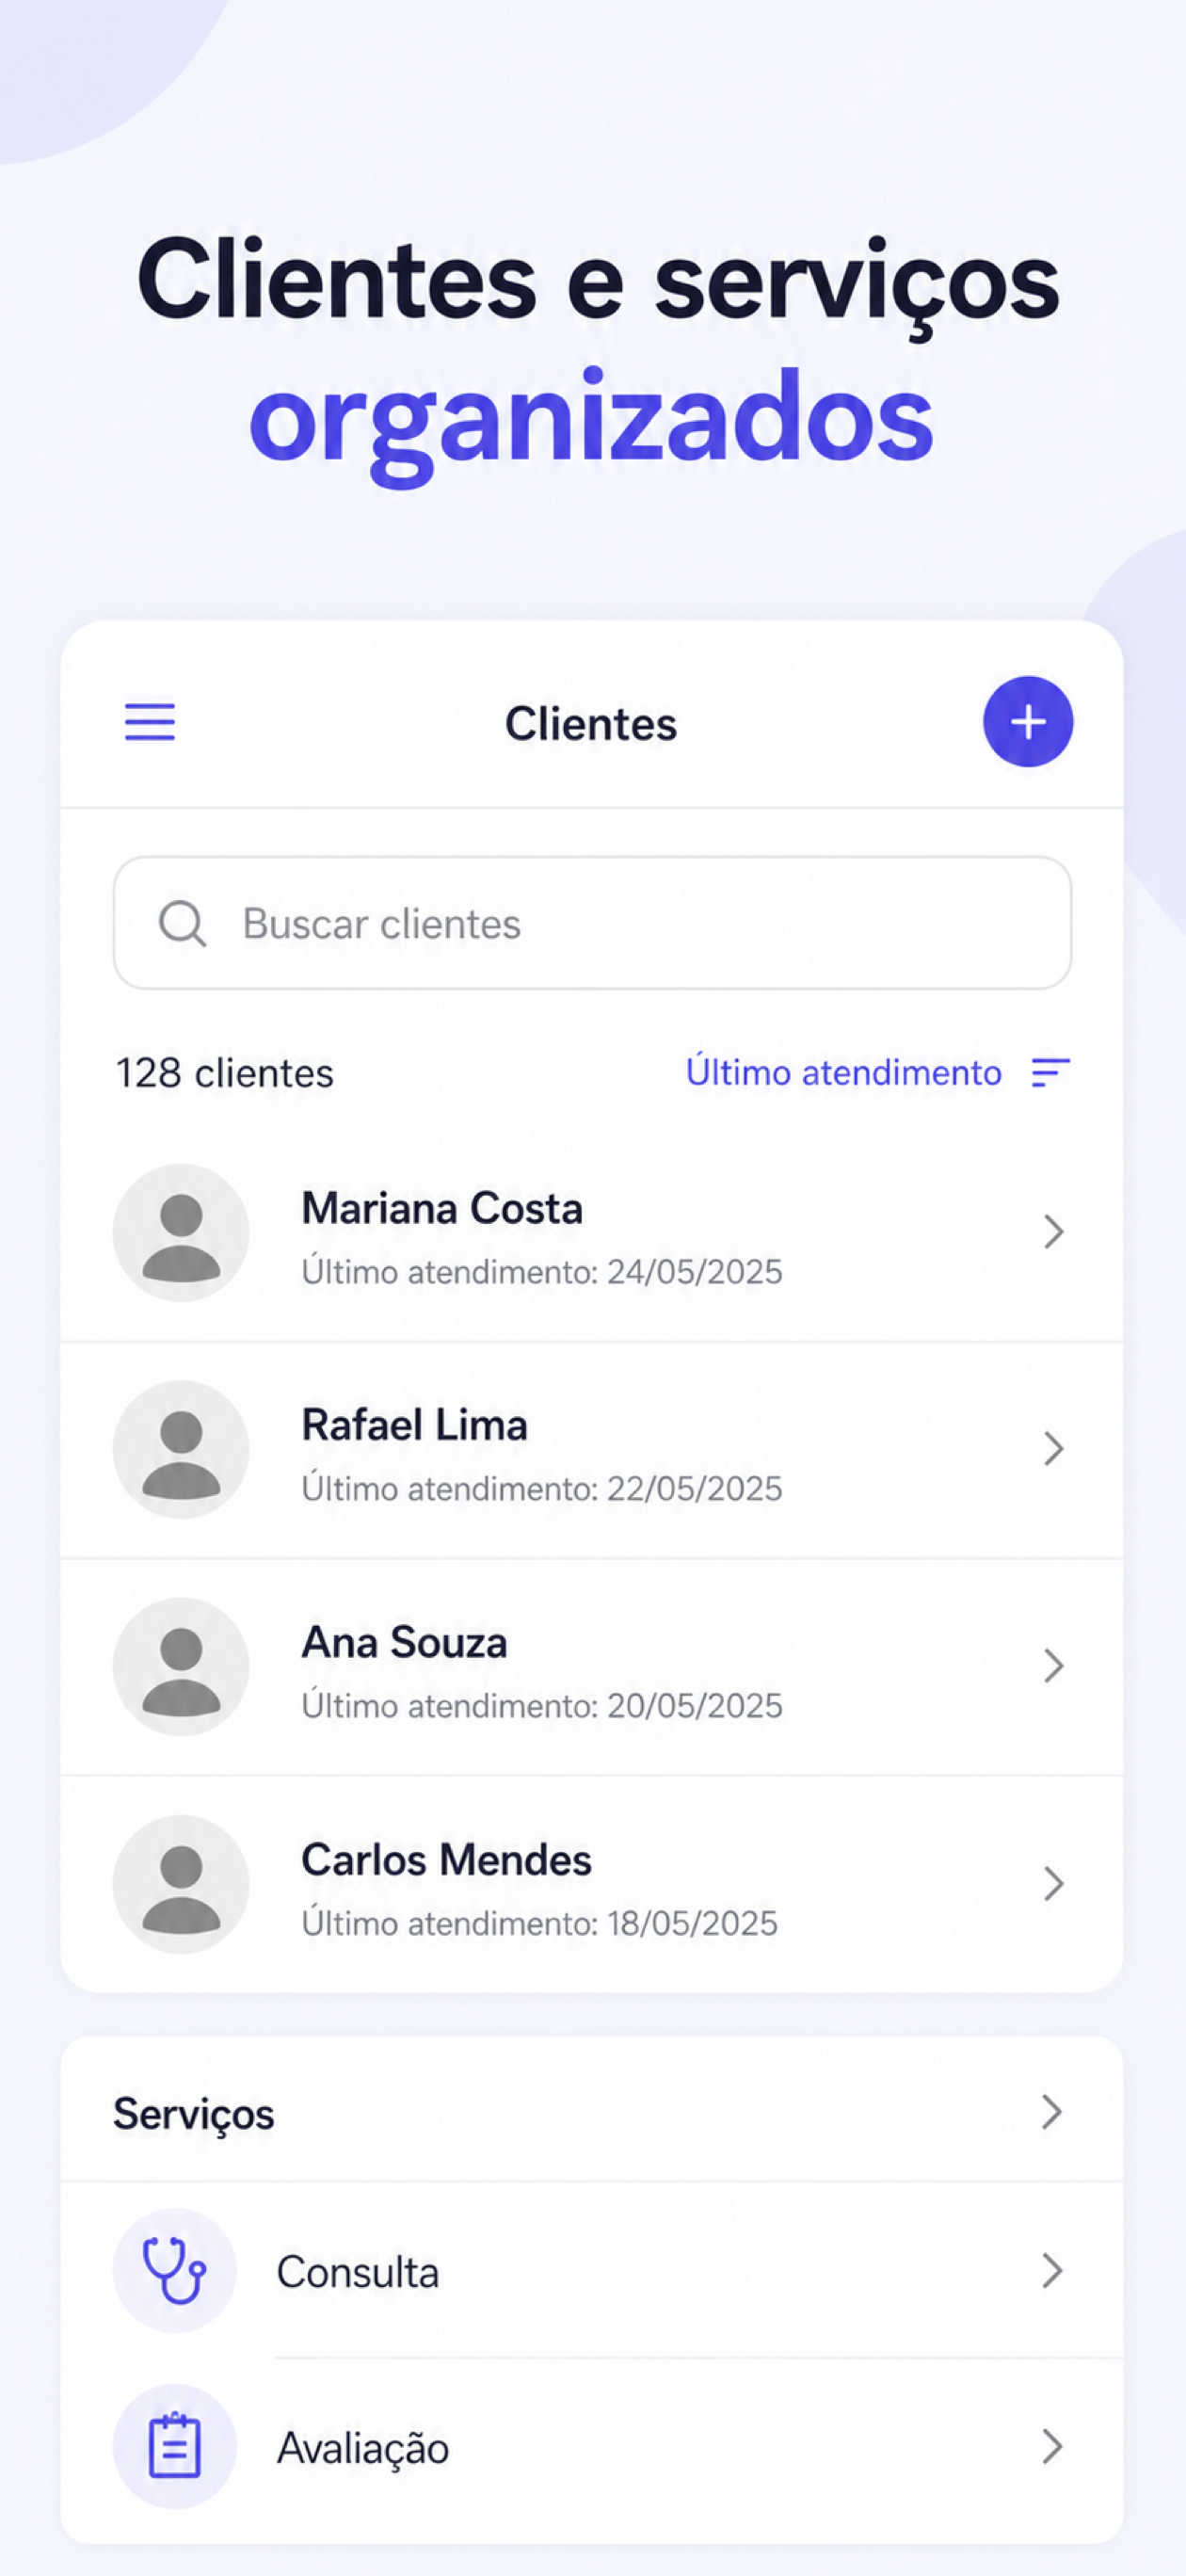Expand Mariana Costa row chevron
This screenshot has width=1186, height=2576.
[x=1053, y=1232]
